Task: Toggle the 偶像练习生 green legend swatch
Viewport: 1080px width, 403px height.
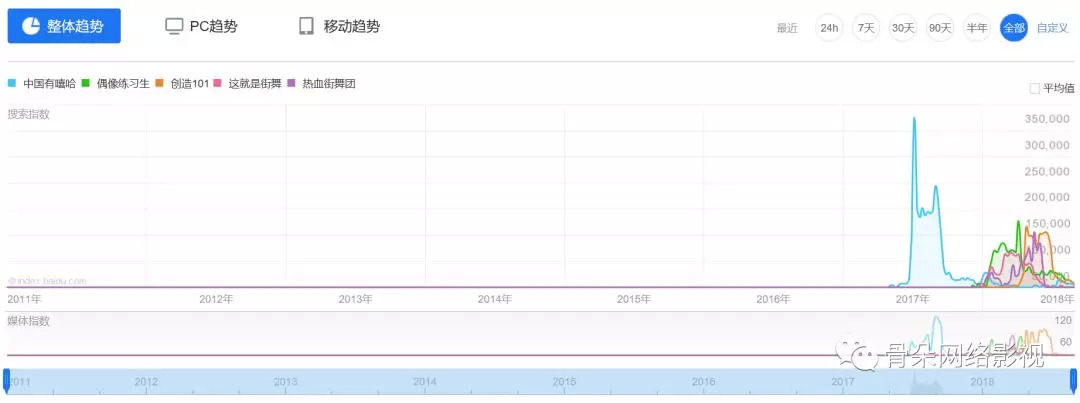Action: (86, 83)
